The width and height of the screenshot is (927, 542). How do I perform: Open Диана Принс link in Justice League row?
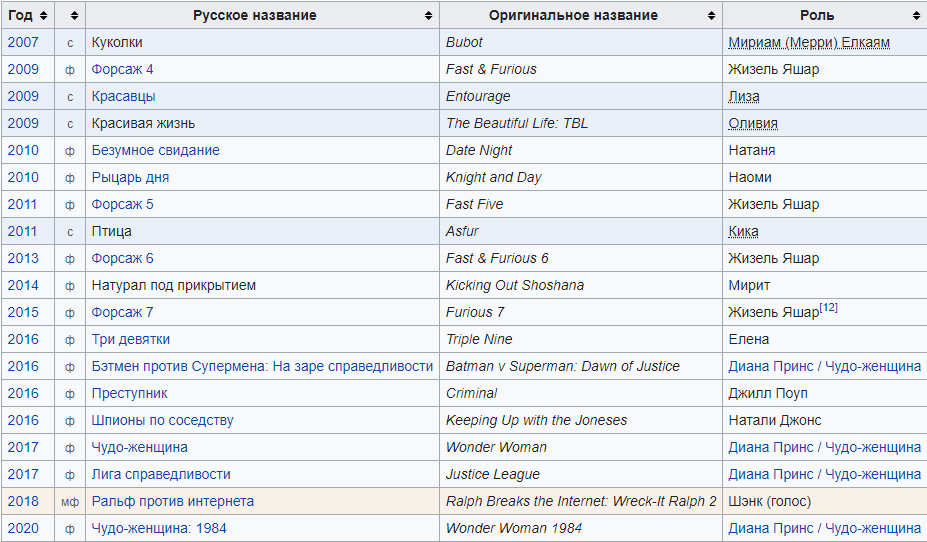pos(824,475)
